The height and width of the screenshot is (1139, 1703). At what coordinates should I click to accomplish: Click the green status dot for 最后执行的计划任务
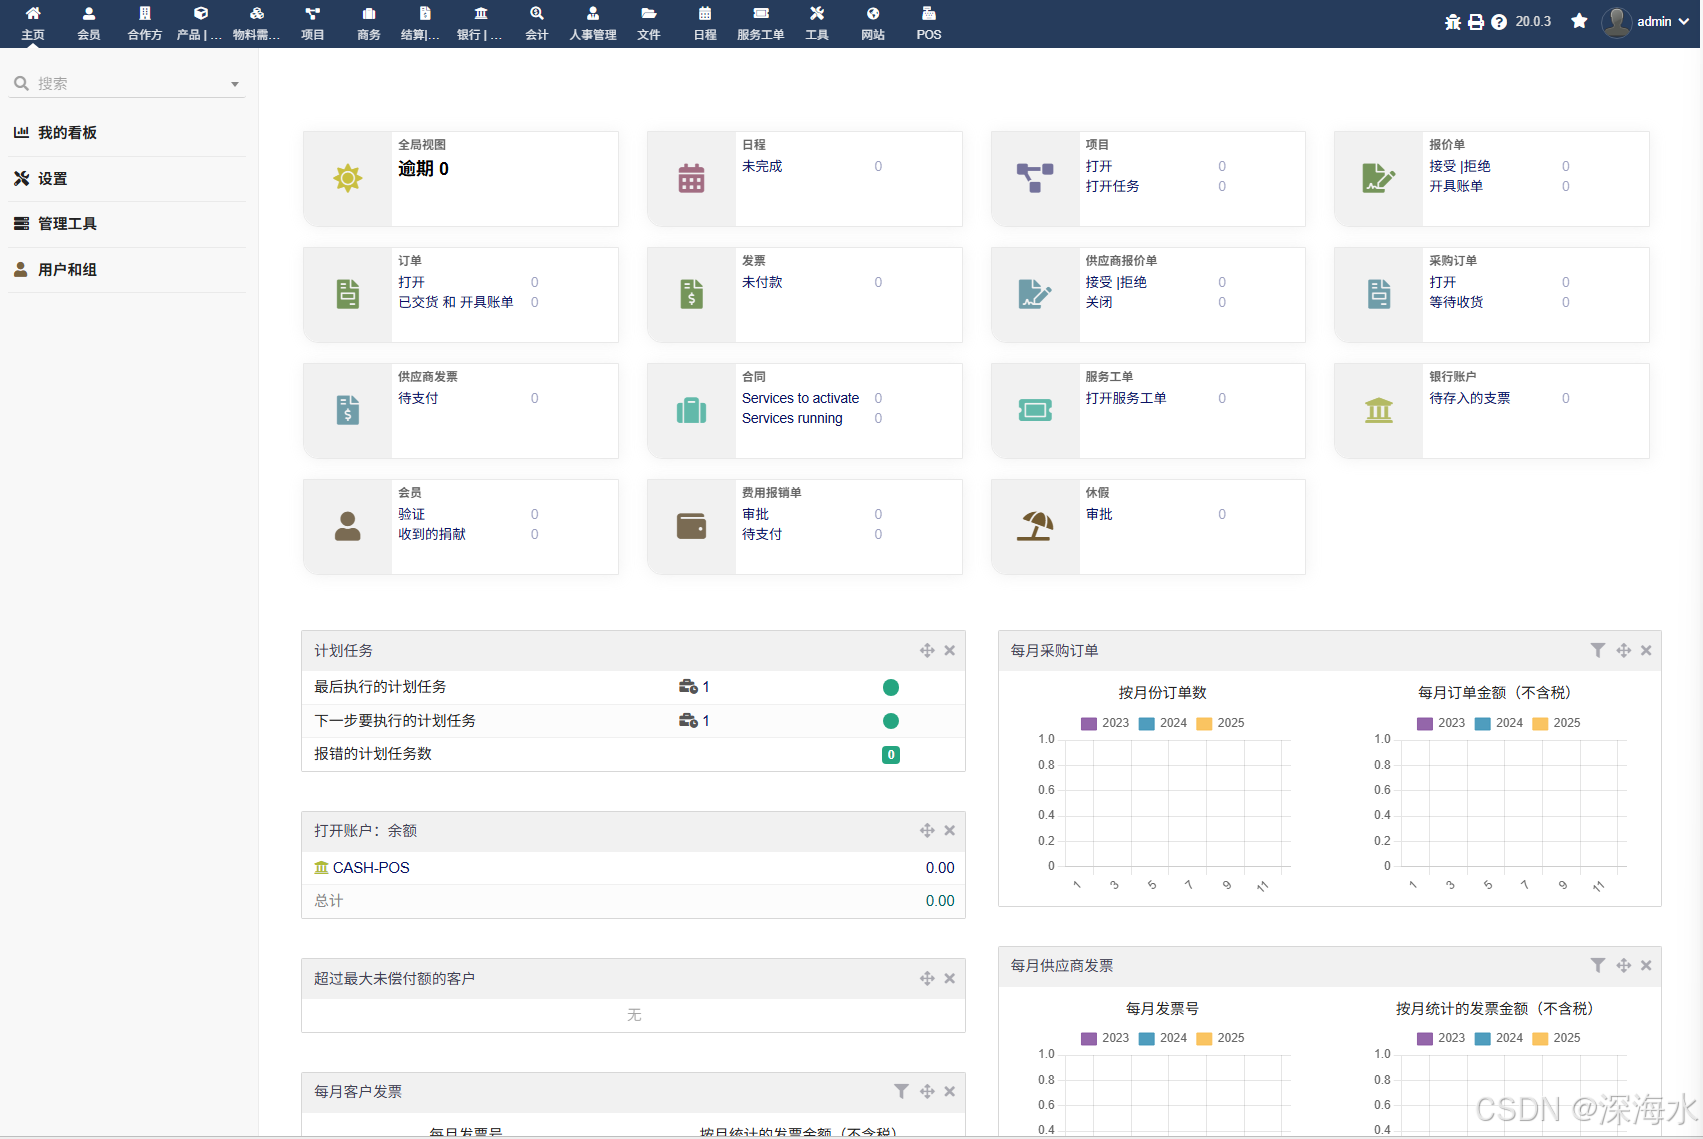891,687
